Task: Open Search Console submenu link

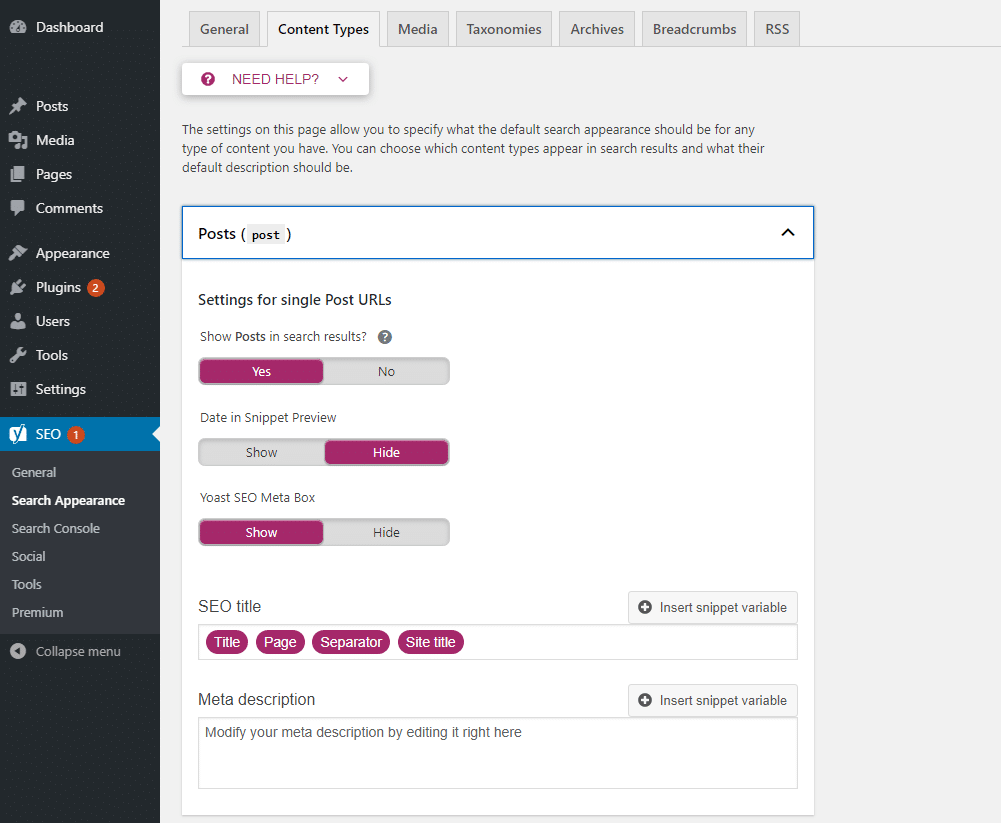Action: coord(56,528)
